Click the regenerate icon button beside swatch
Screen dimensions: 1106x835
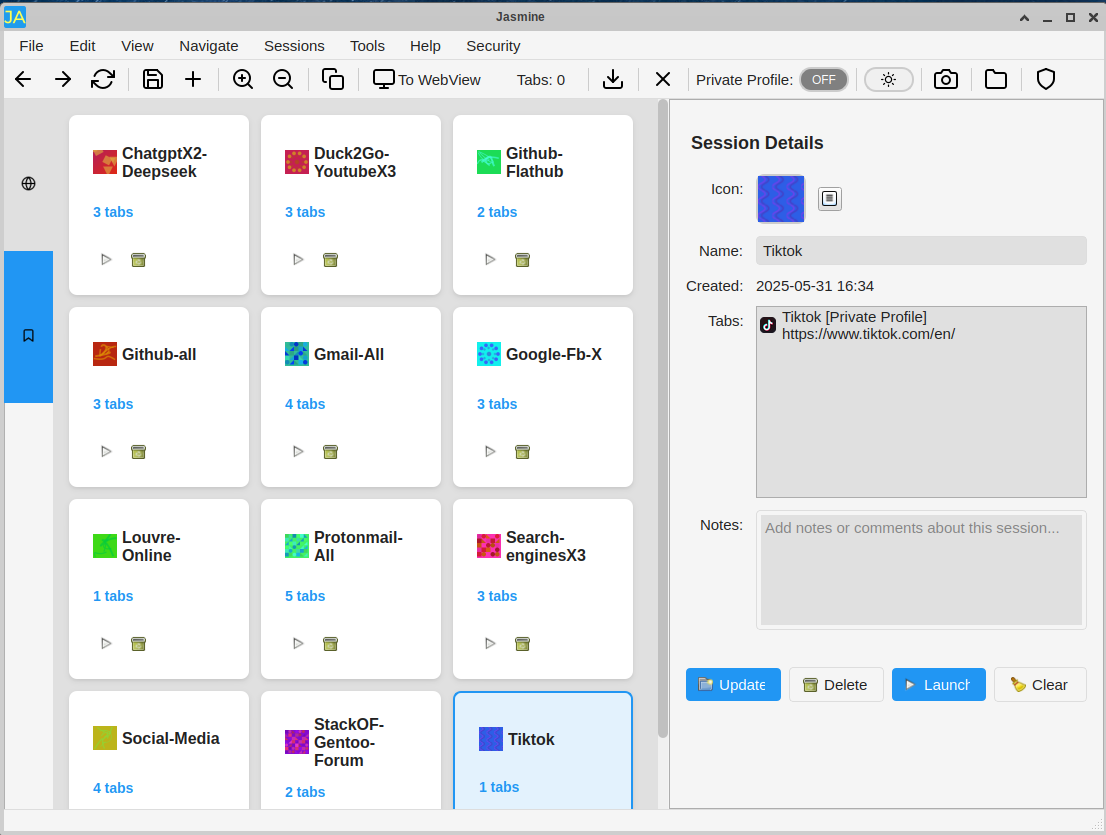[830, 198]
